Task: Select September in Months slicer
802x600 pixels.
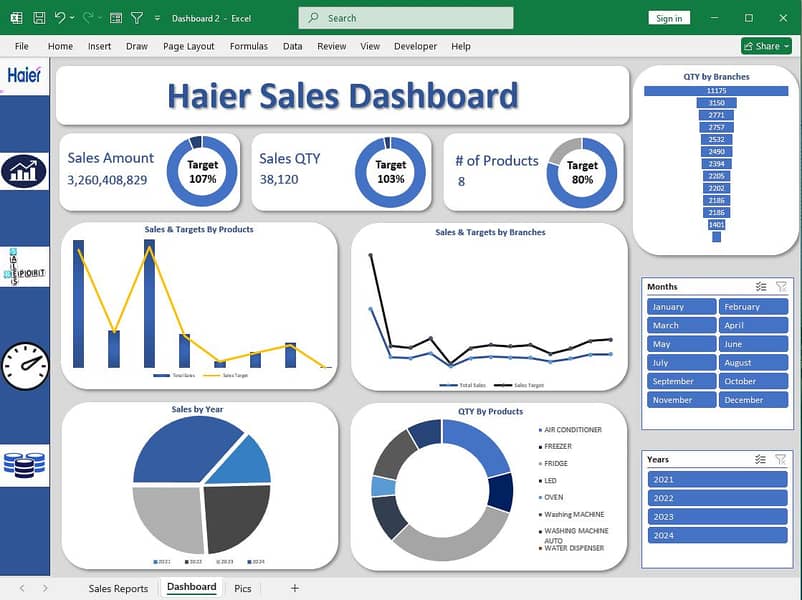Action: (681, 381)
